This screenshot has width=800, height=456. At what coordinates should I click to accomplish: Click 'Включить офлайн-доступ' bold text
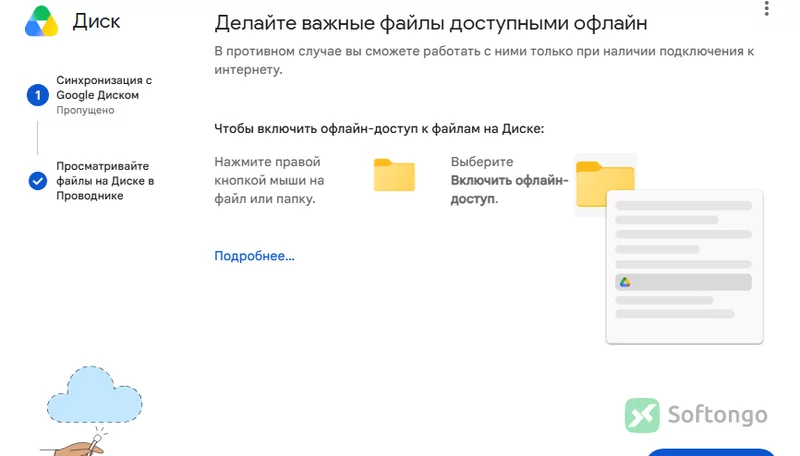(x=509, y=190)
